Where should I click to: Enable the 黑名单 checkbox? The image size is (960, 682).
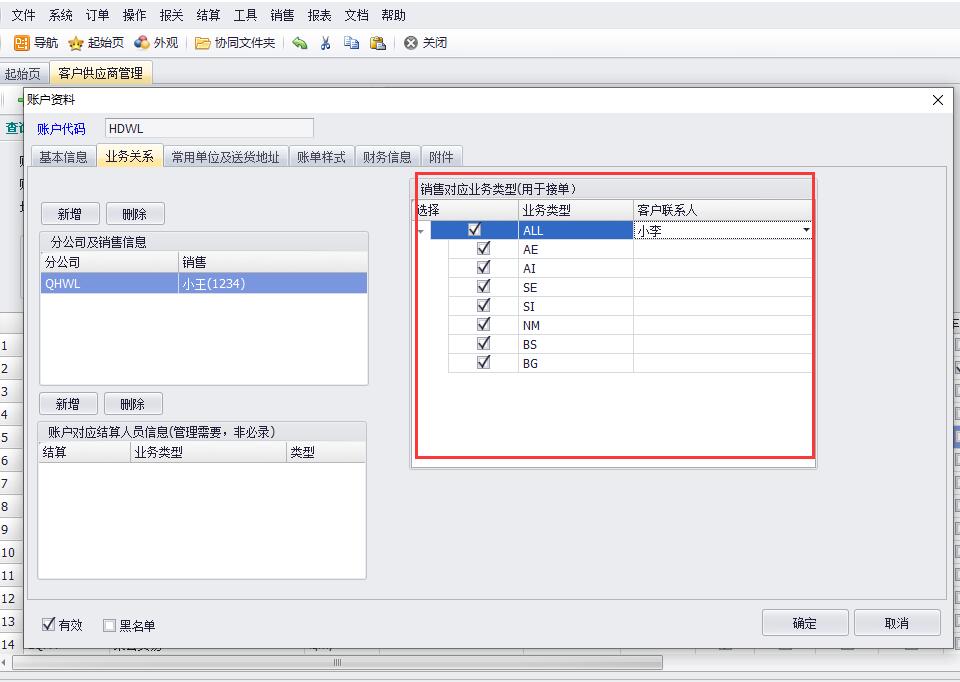click(110, 626)
